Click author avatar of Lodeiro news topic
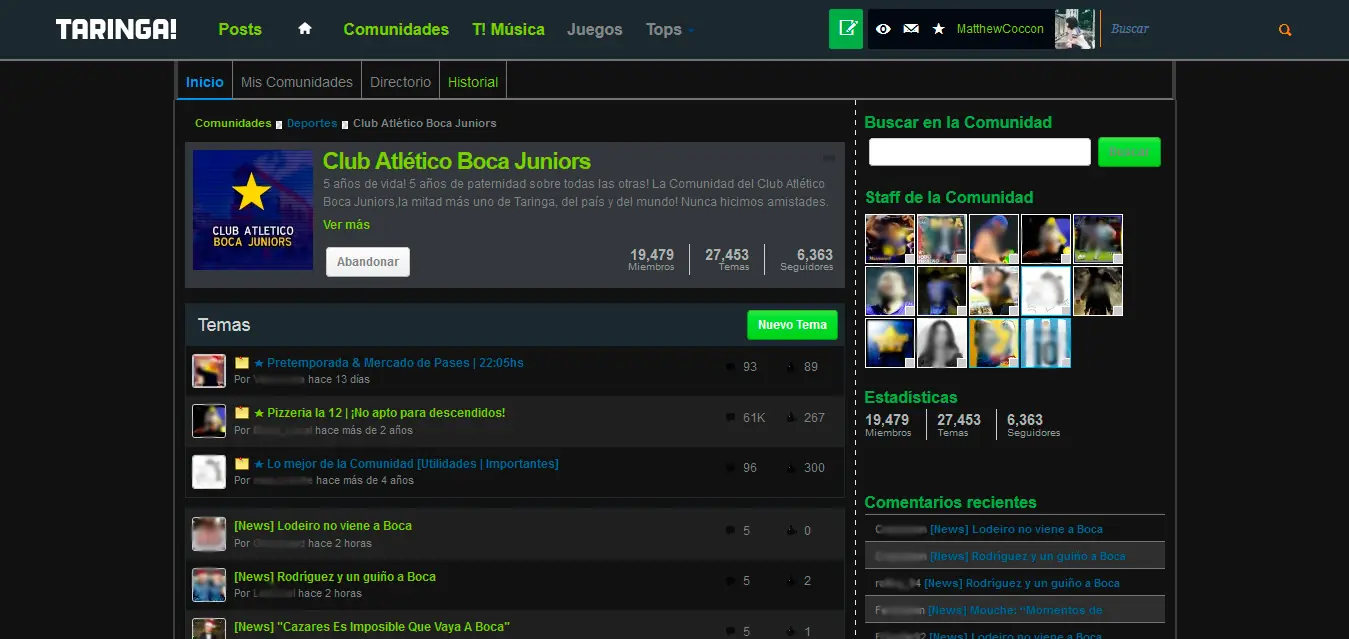Screen dimensions: 1349x639 click(209, 534)
